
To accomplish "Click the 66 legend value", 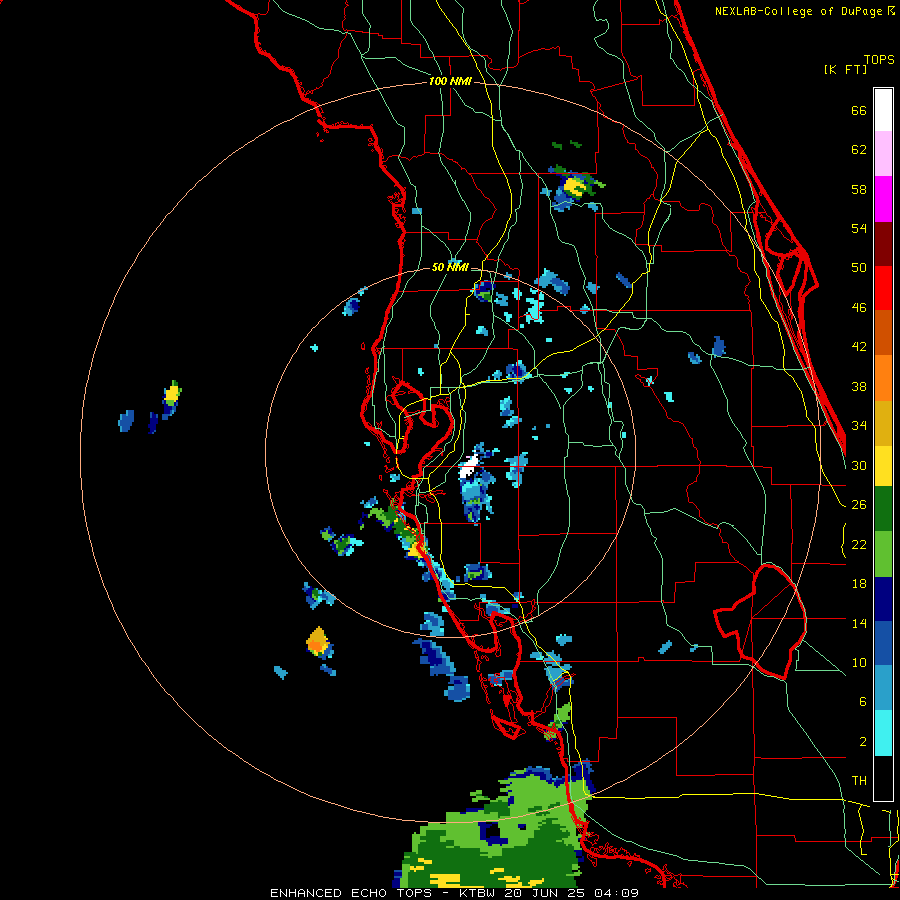I will [859, 110].
